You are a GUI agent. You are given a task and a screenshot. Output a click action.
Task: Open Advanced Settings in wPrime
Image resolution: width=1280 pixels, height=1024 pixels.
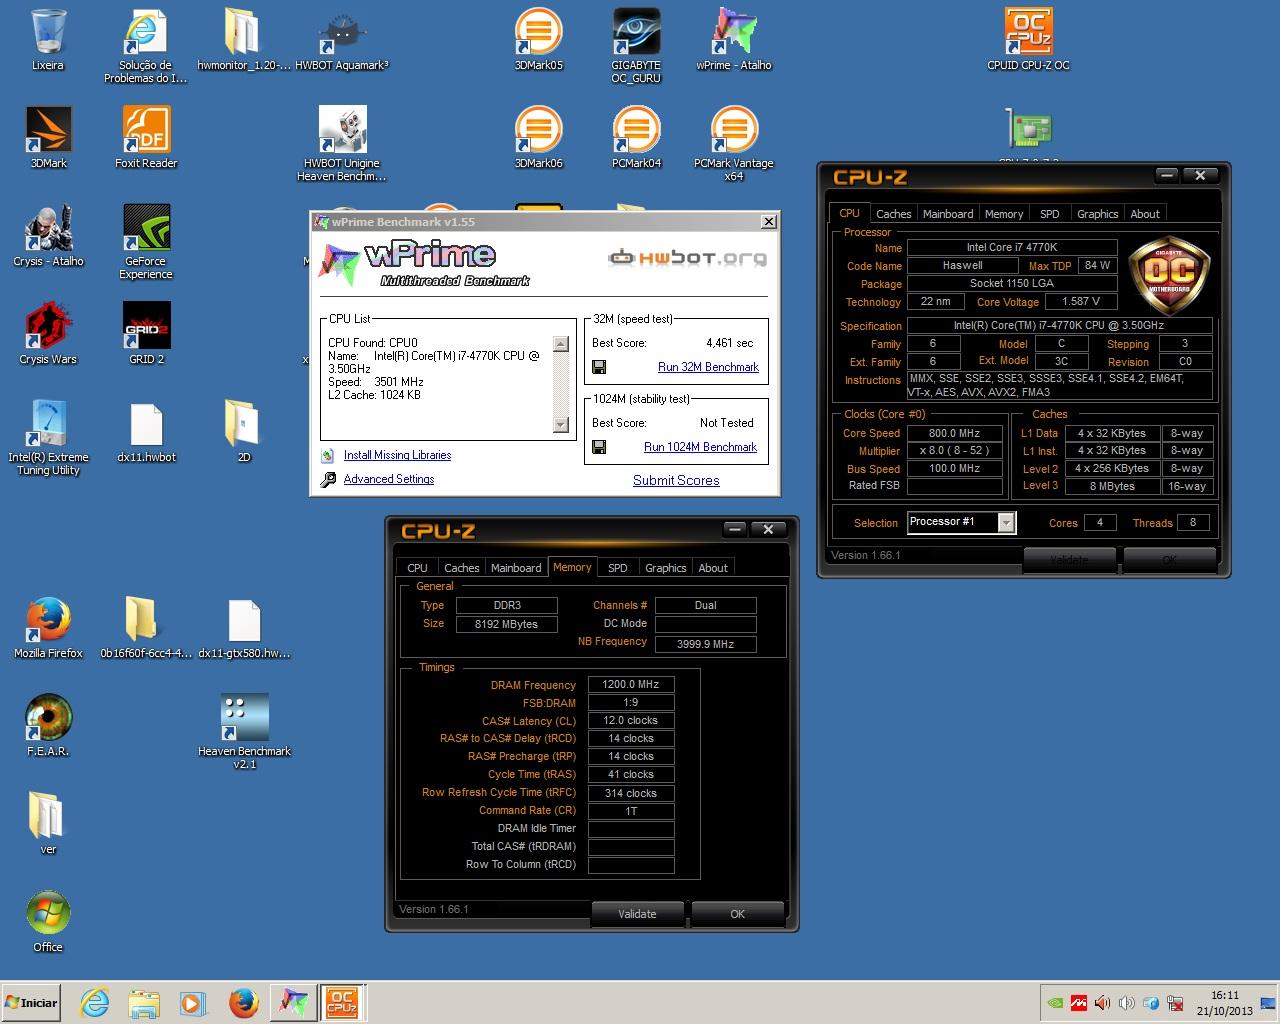click(x=389, y=479)
